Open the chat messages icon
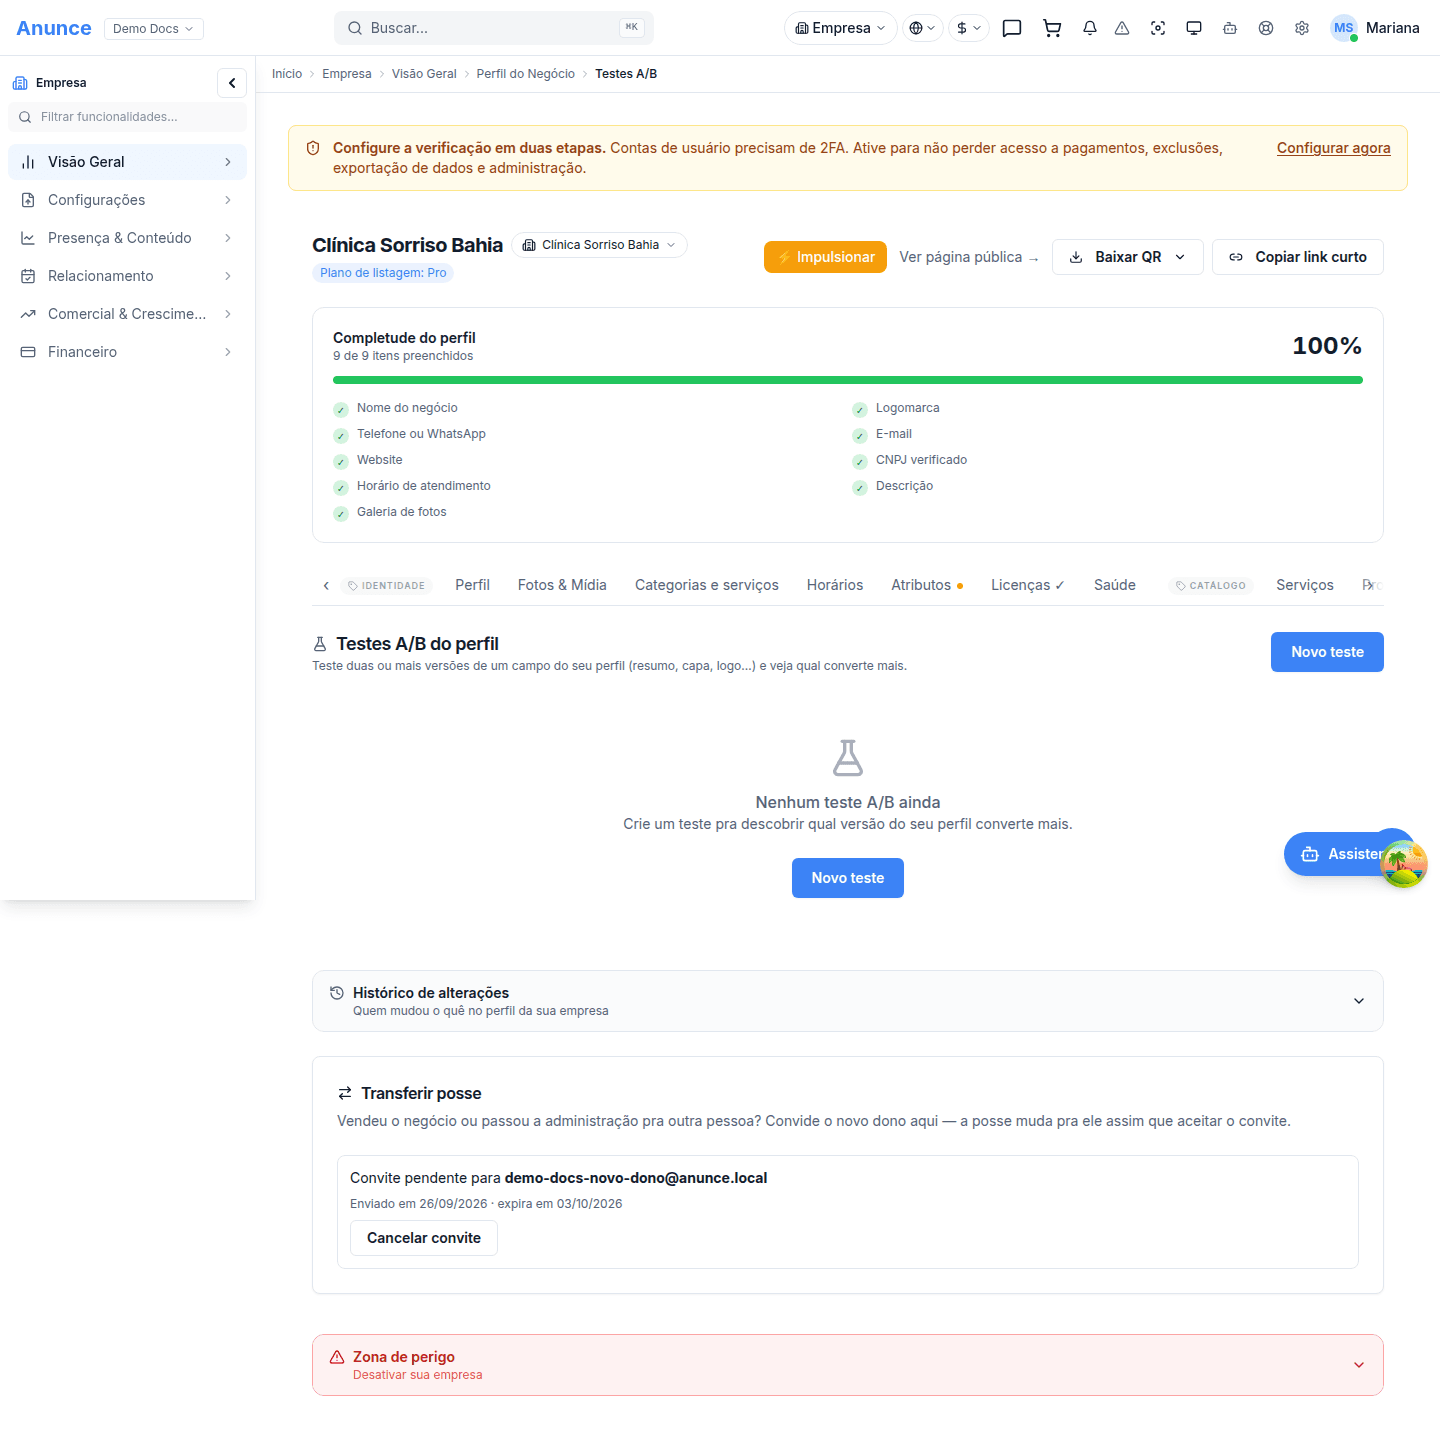 coord(1012,28)
